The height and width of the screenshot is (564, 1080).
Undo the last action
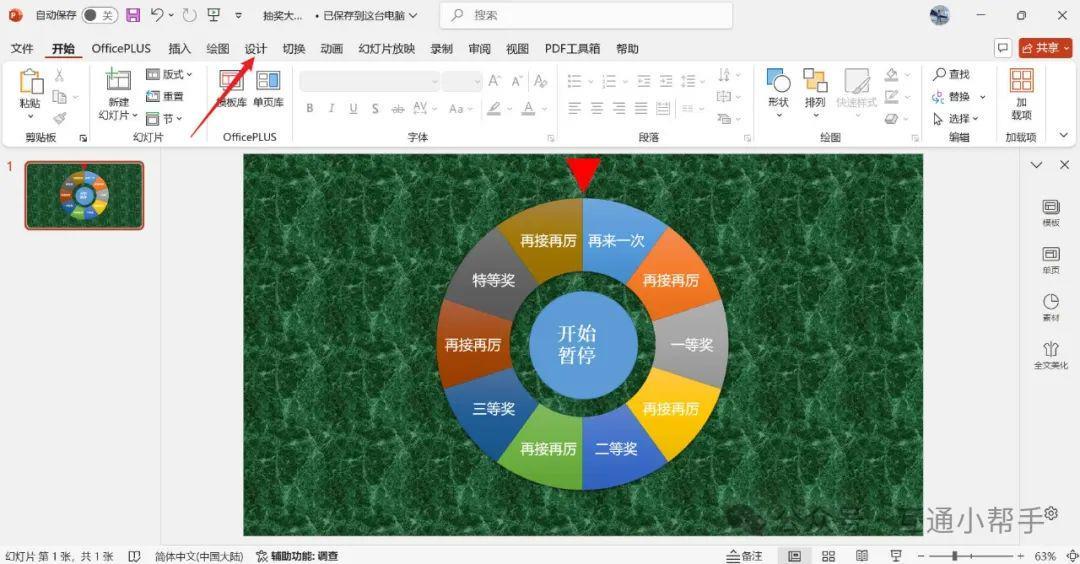click(156, 14)
